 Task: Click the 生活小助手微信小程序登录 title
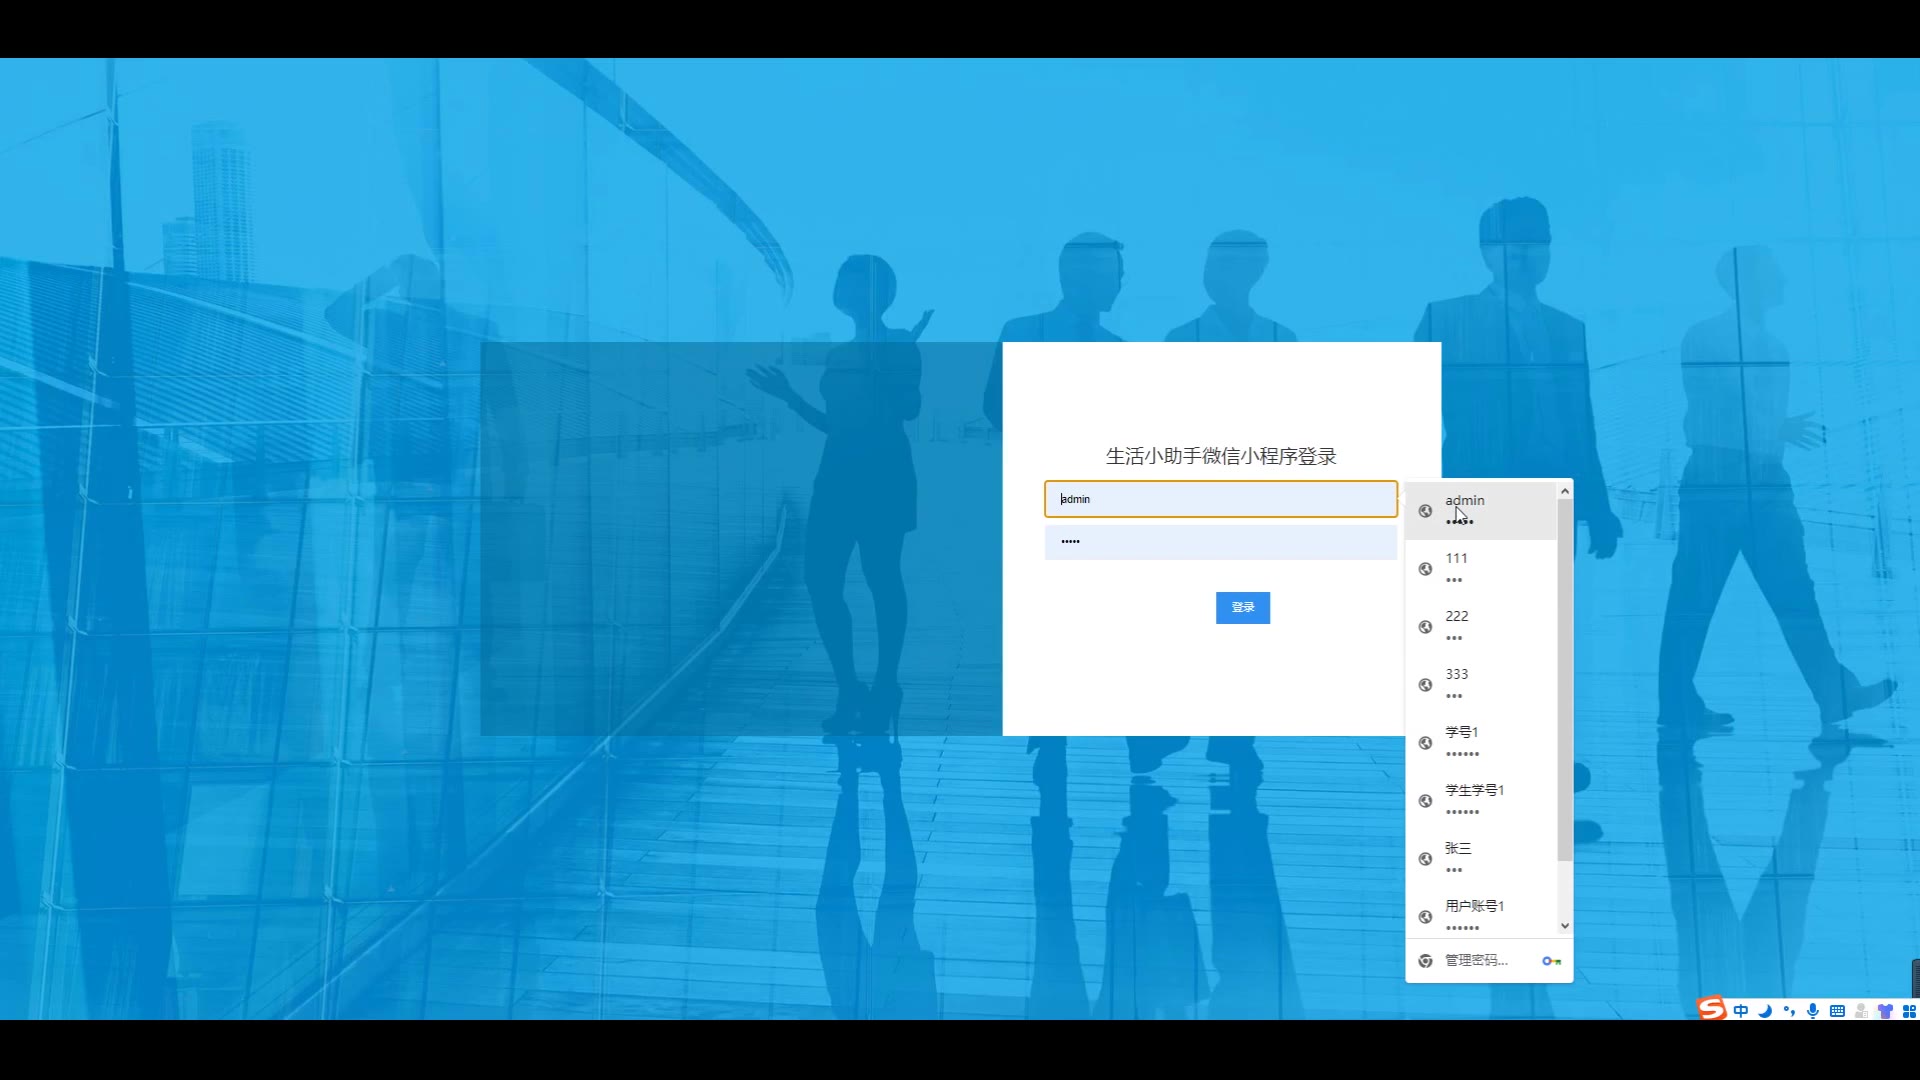click(x=1221, y=456)
